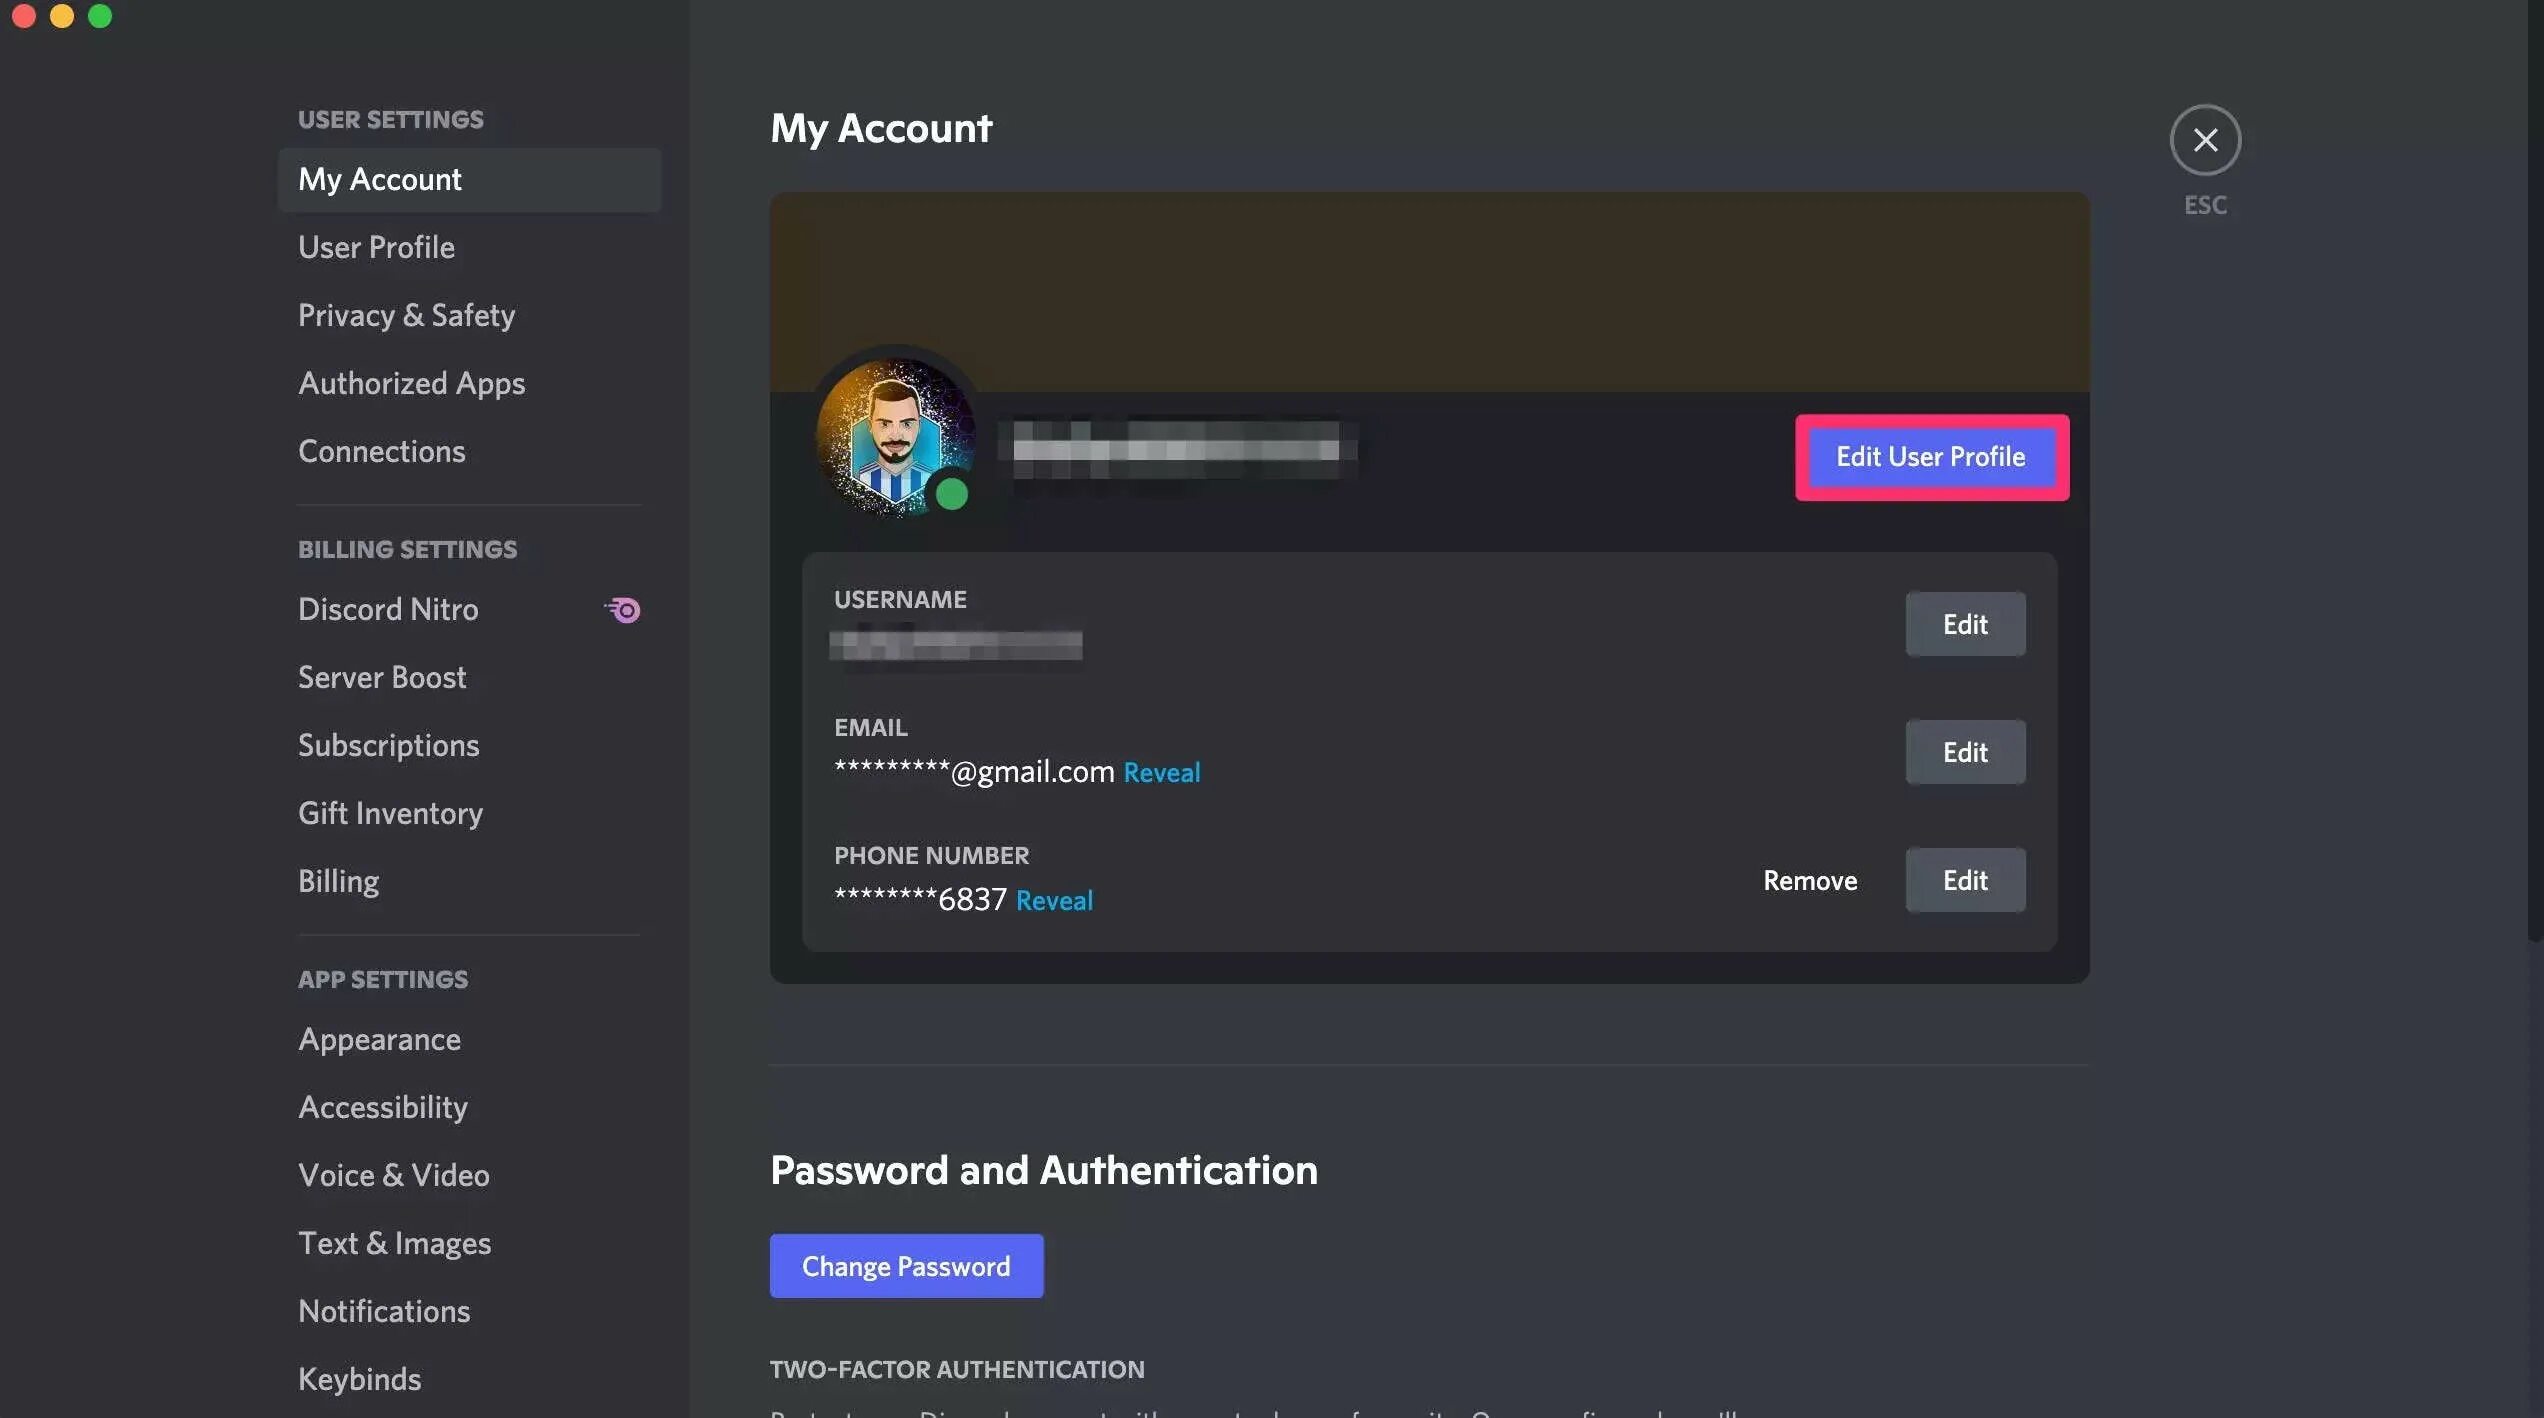Click the green online status indicator

click(951, 494)
